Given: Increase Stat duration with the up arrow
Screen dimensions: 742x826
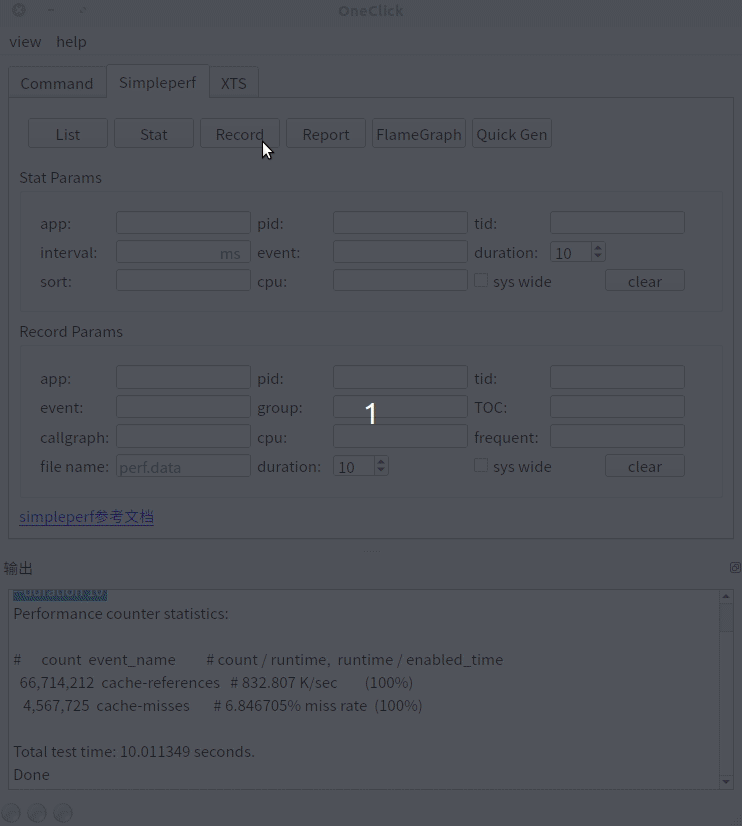Looking at the screenshot, I should (597, 246).
